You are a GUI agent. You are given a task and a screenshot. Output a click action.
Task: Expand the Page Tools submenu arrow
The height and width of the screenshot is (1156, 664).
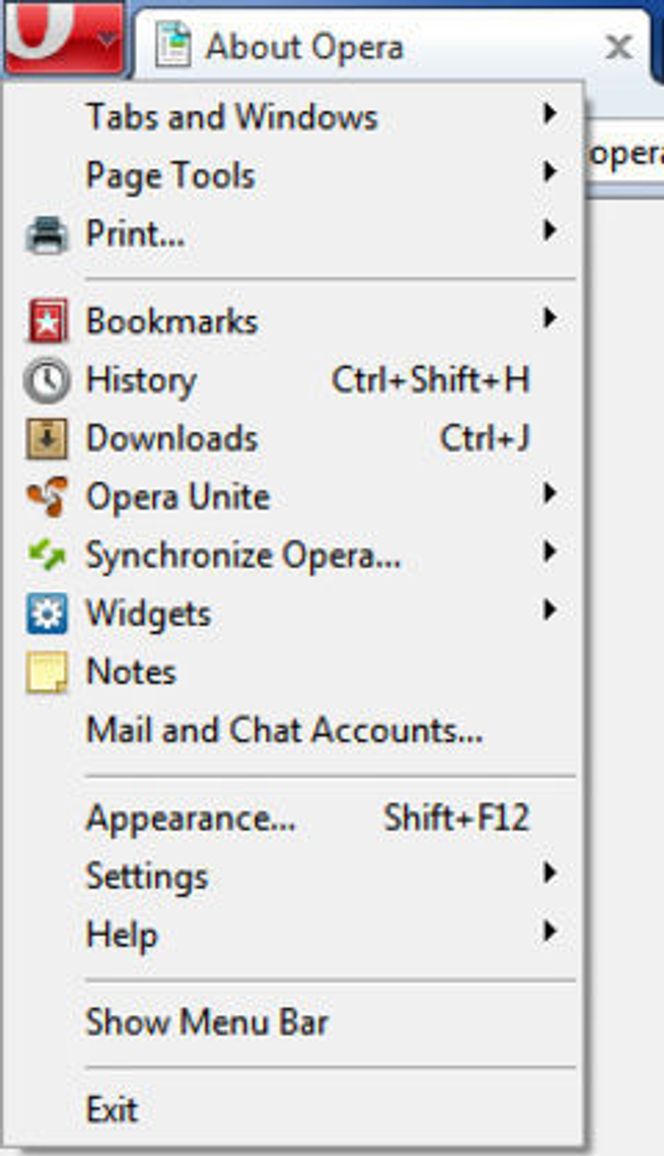tap(548, 172)
